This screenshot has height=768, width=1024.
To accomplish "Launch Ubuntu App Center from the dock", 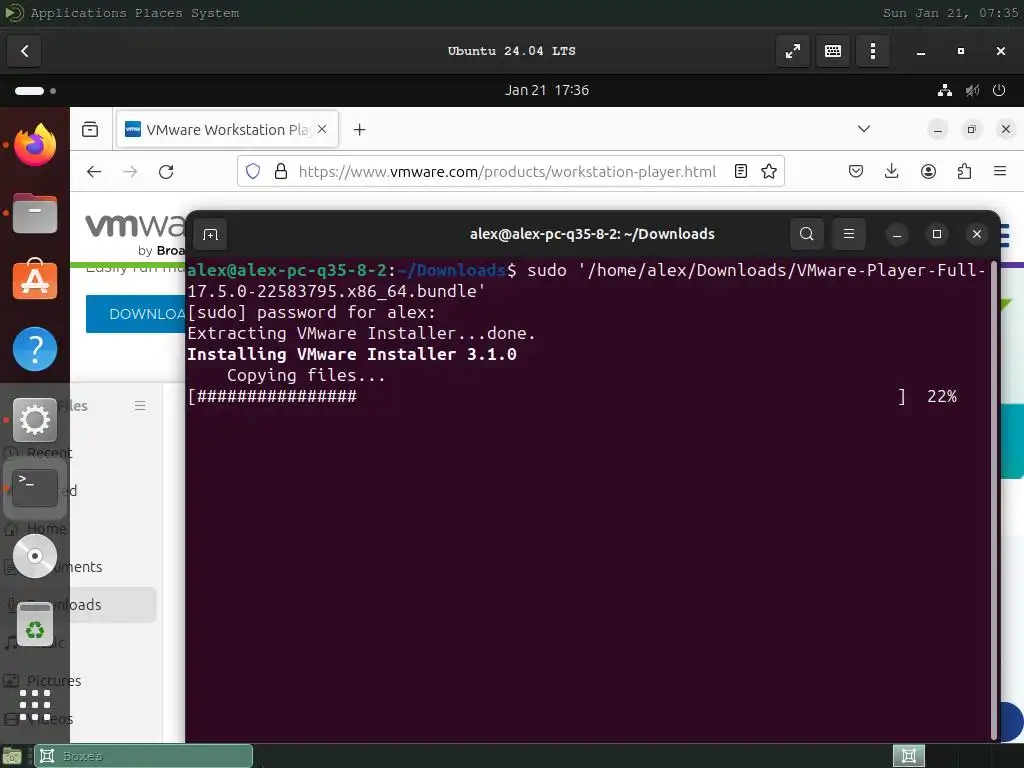I will pyautogui.click(x=35, y=280).
